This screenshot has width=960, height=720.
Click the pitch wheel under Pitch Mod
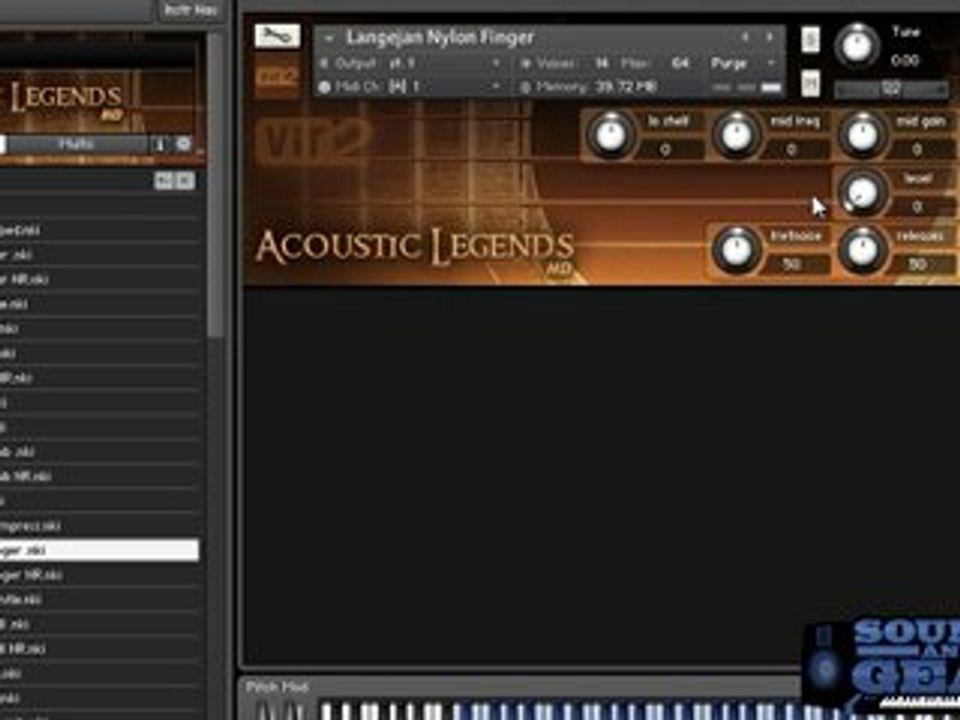pyautogui.click(x=266, y=710)
